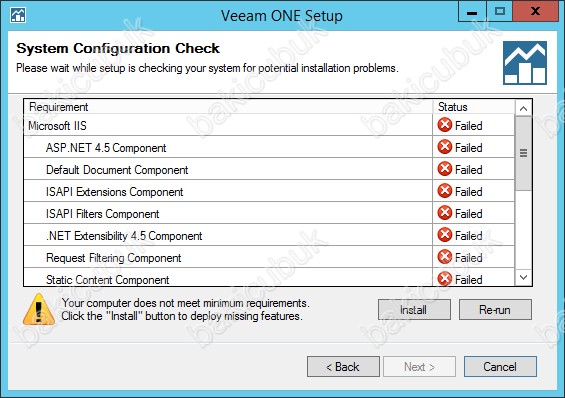Image resolution: width=565 pixels, height=398 pixels.
Task: Click Install to deploy missing features
Action: (x=414, y=310)
